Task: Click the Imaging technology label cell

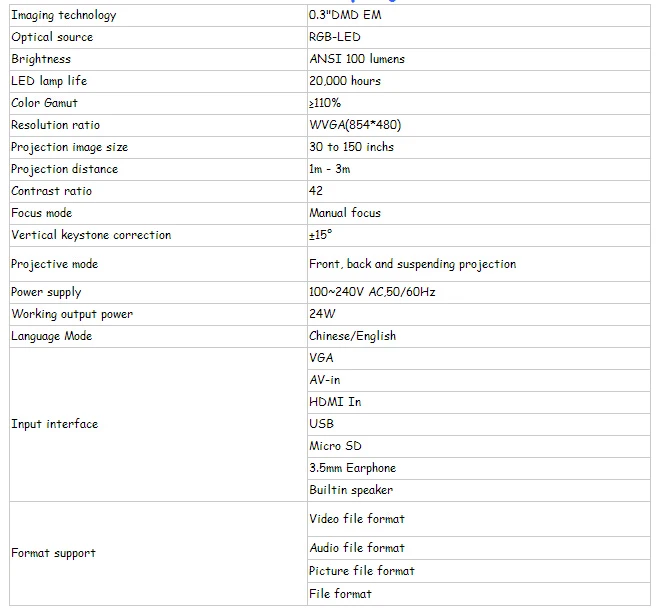Action: (158, 16)
